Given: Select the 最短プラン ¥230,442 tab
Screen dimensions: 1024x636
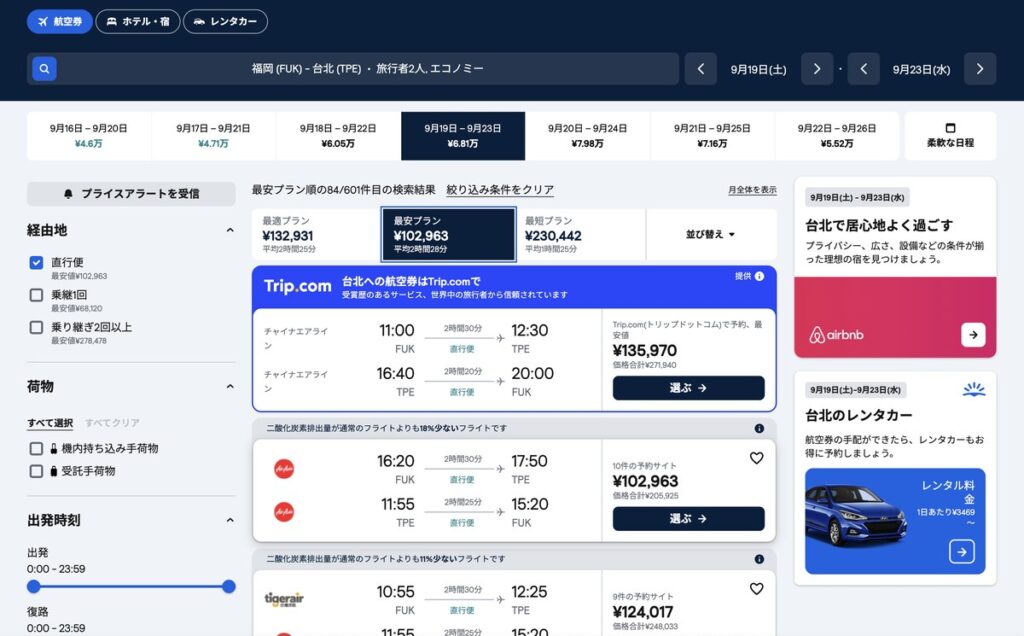Looking at the screenshot, I should click(x=580, y=234).
